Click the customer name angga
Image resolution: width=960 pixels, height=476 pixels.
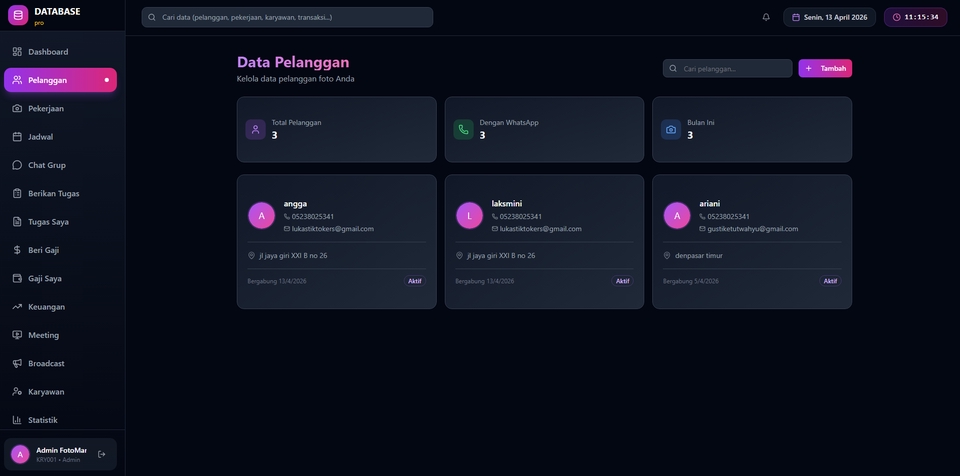tap(295, 203)
